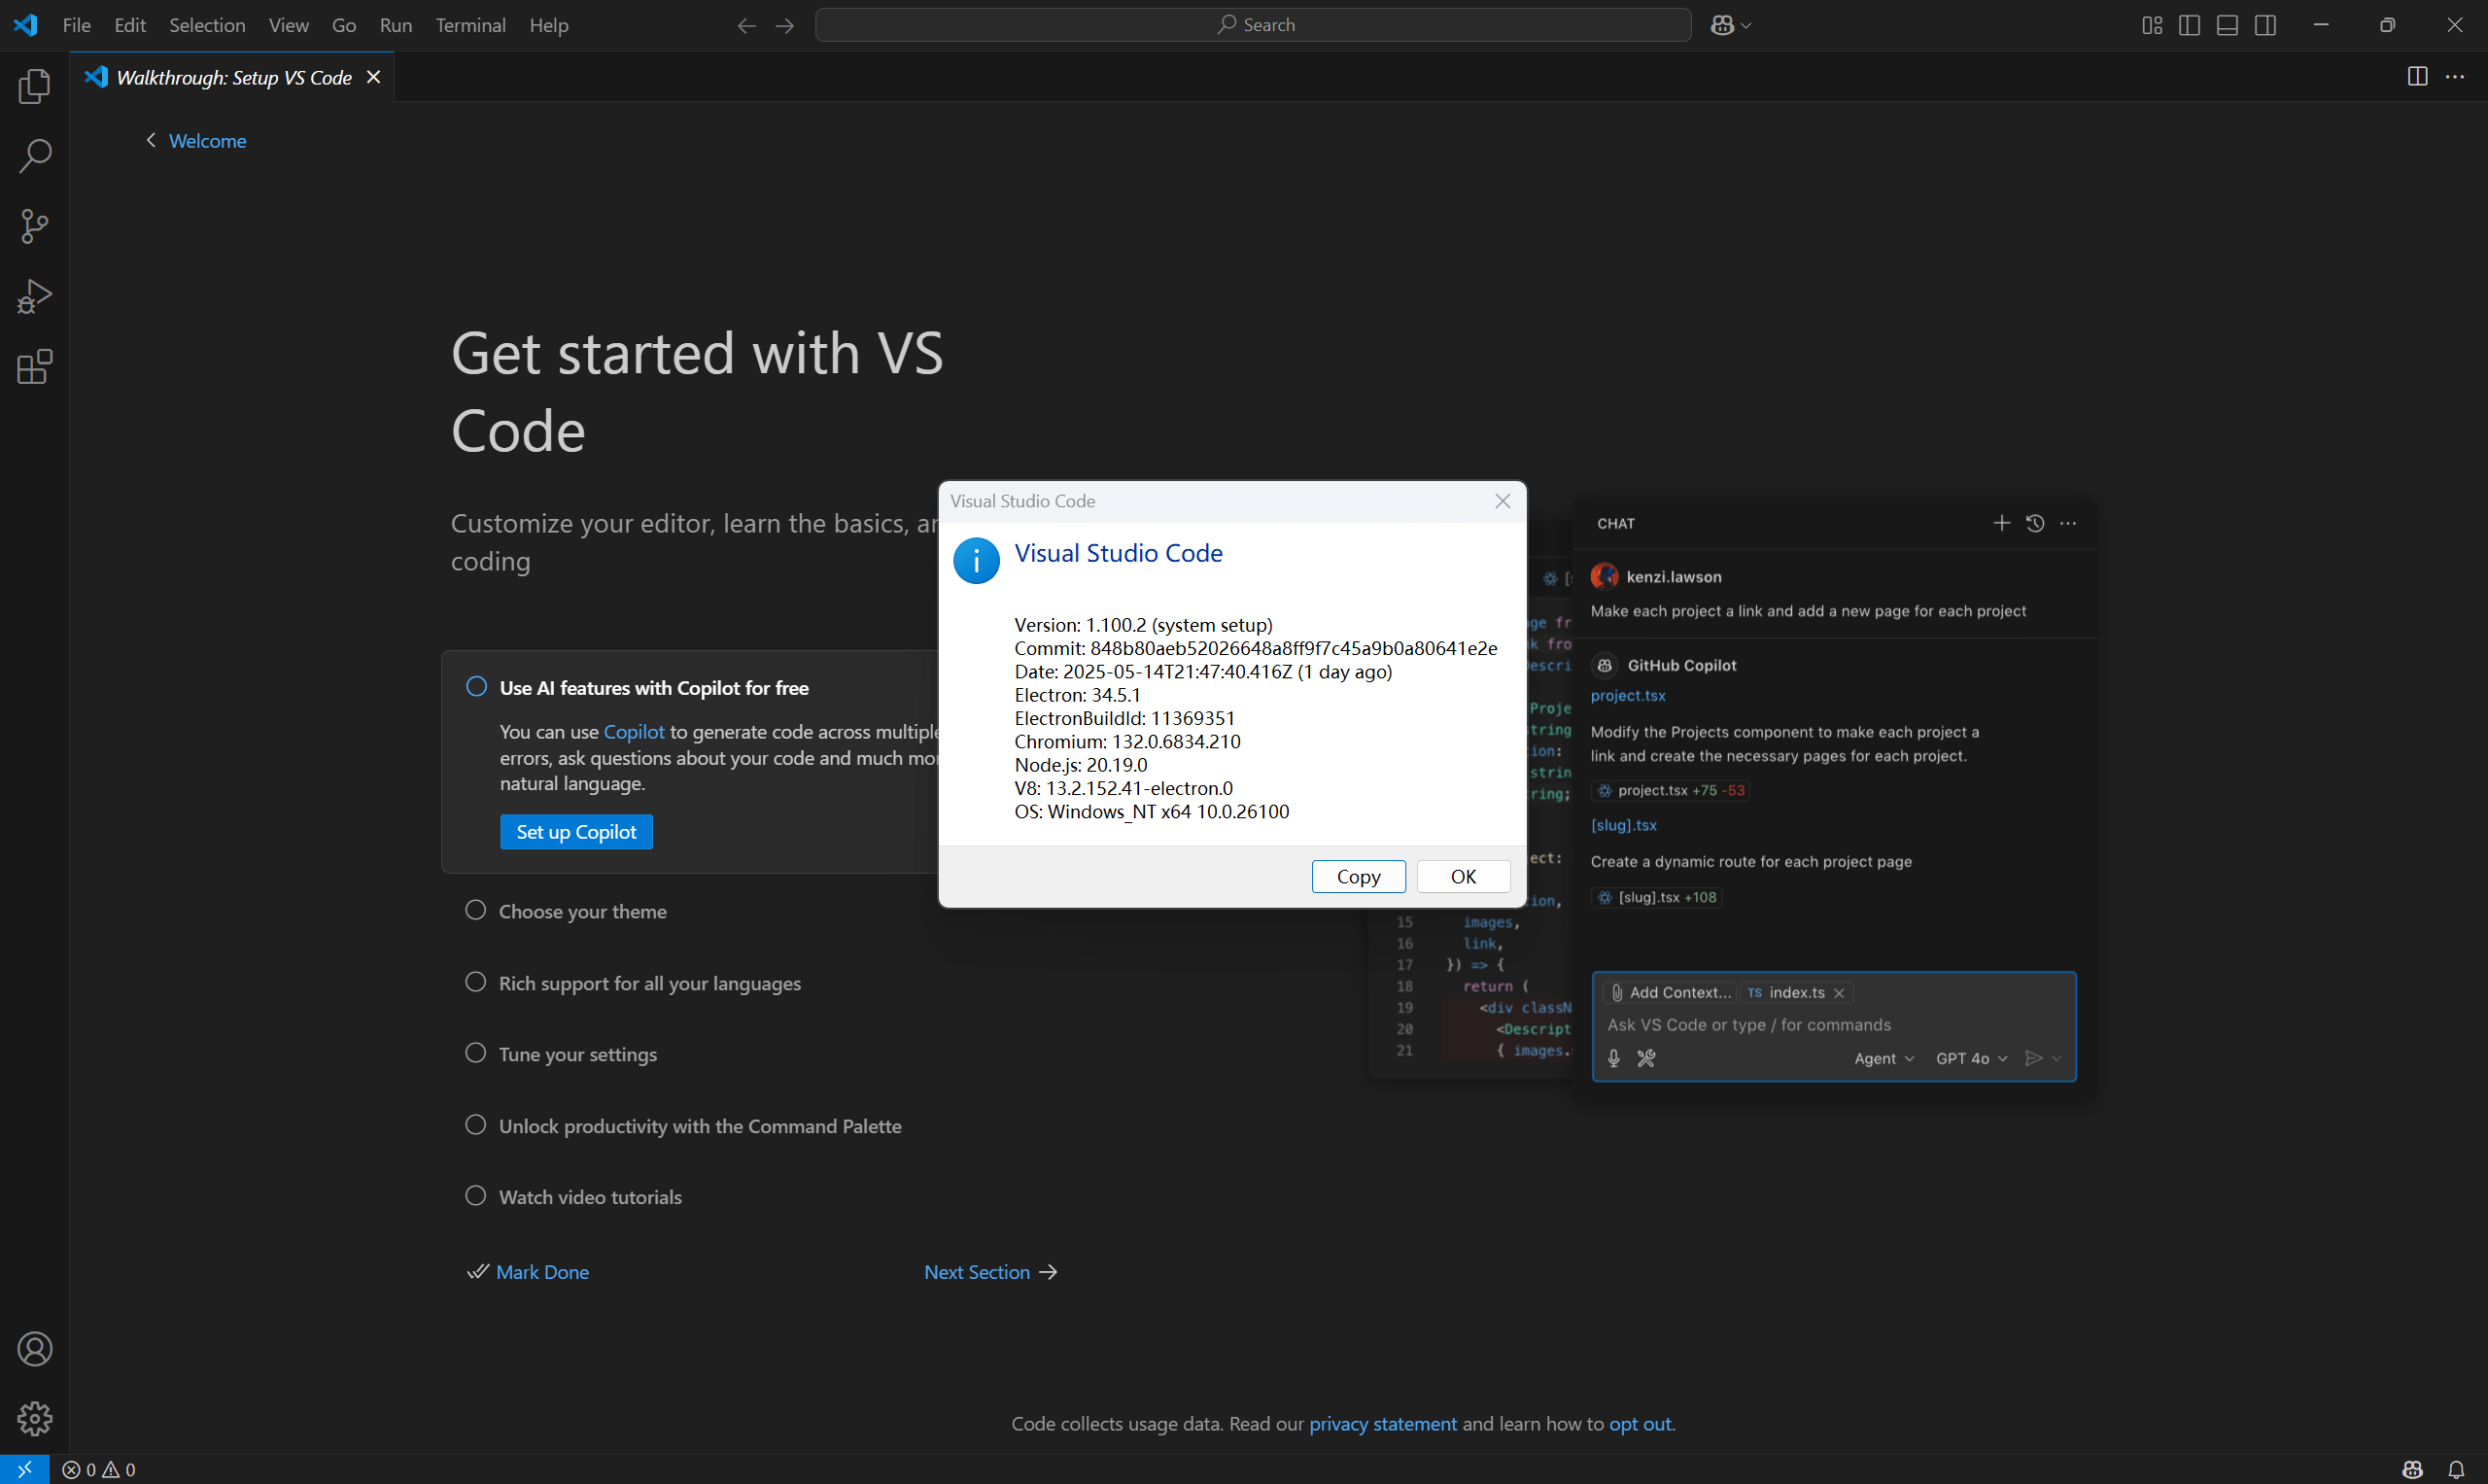Open the Explorer view in activity bar
Screen dimensions: 2488x1484
click(x=35, y=86)
